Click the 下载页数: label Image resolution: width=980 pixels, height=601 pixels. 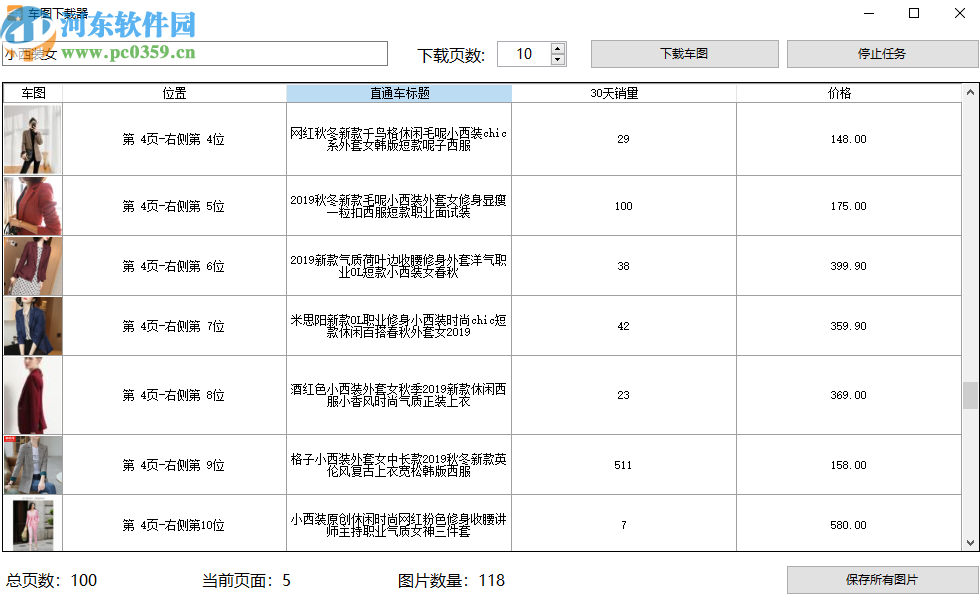coord(451,56)
